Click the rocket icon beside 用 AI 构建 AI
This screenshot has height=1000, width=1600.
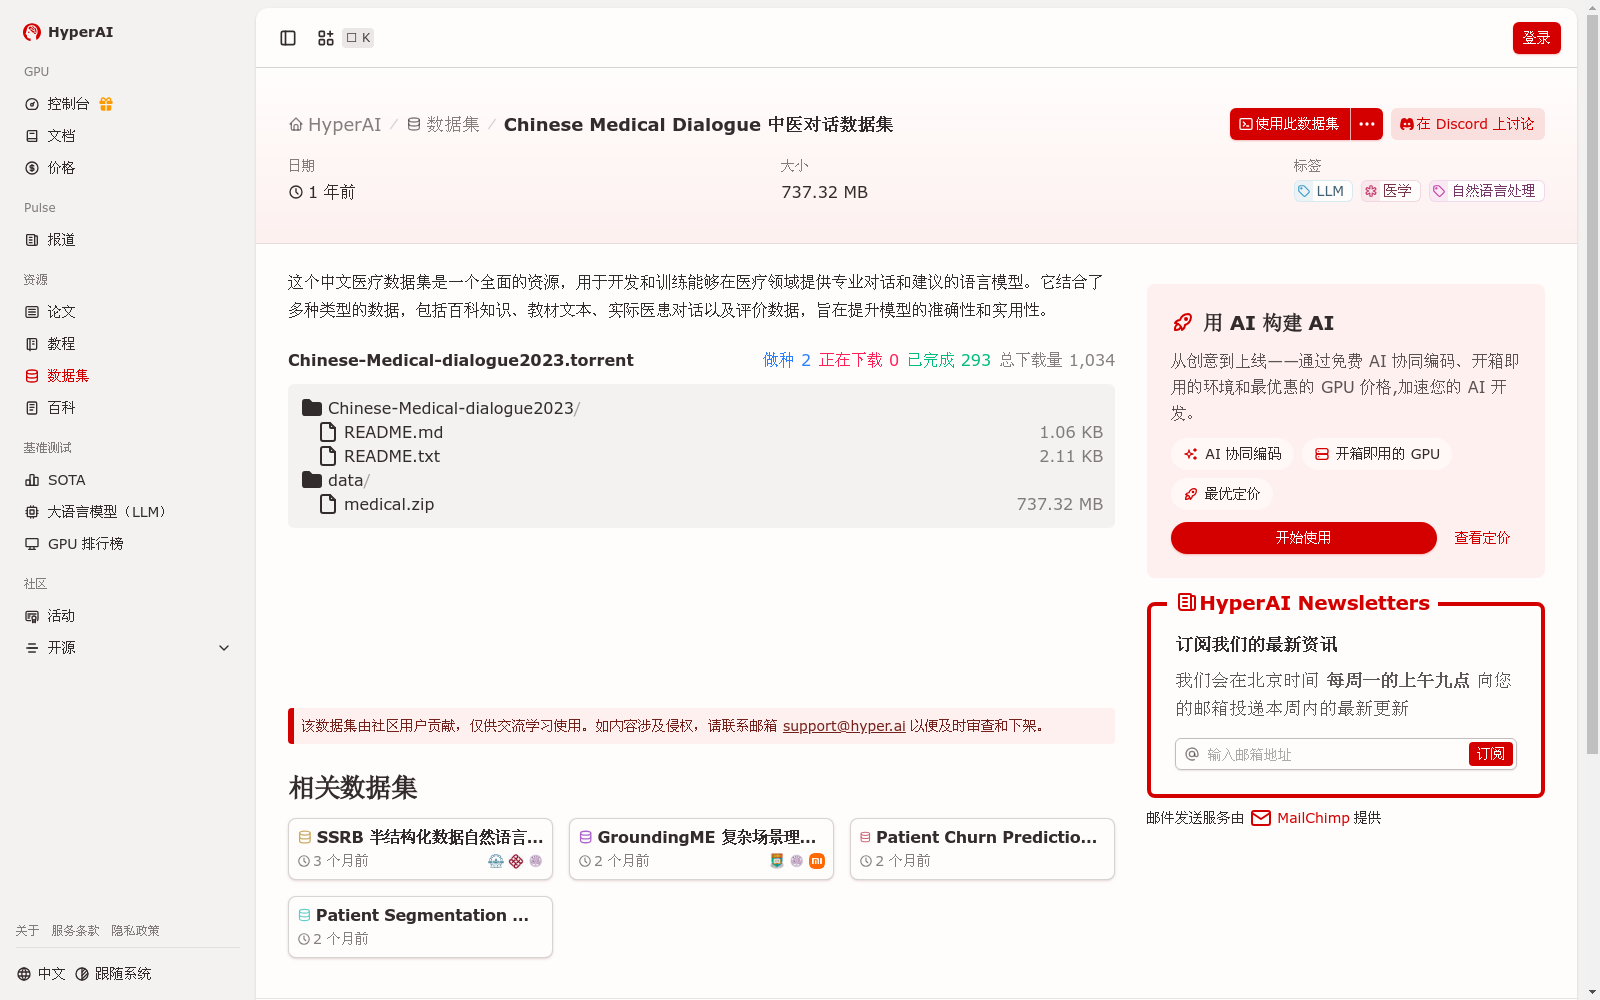coord(1182,323)
